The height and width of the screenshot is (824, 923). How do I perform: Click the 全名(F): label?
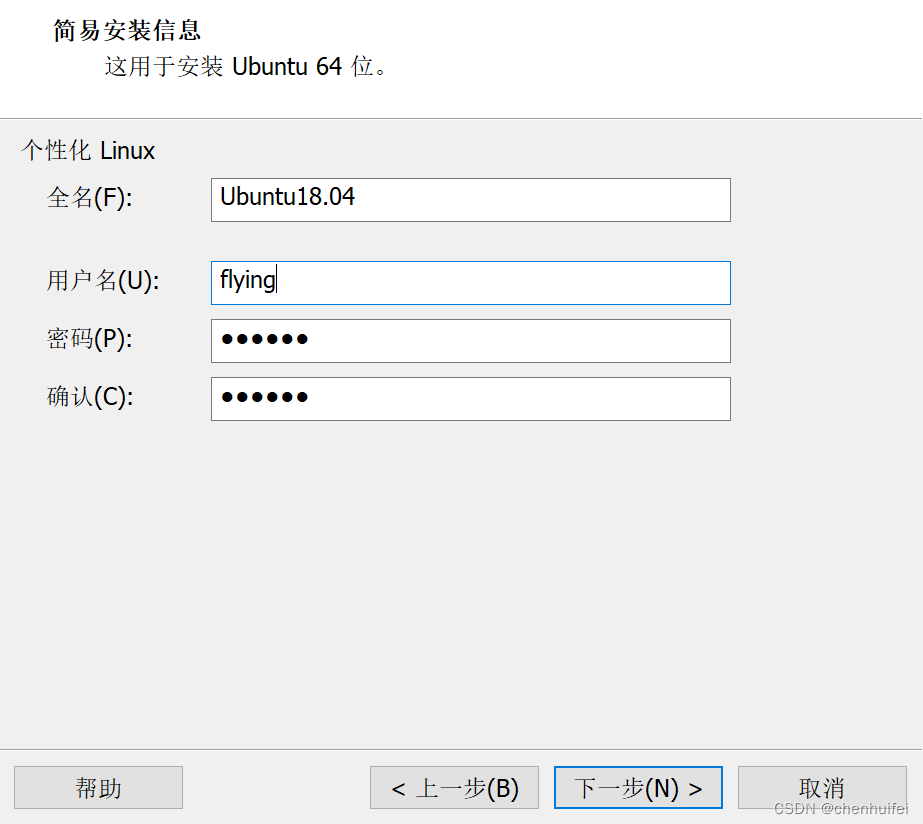pyautogui.click(x=89, y=198)
